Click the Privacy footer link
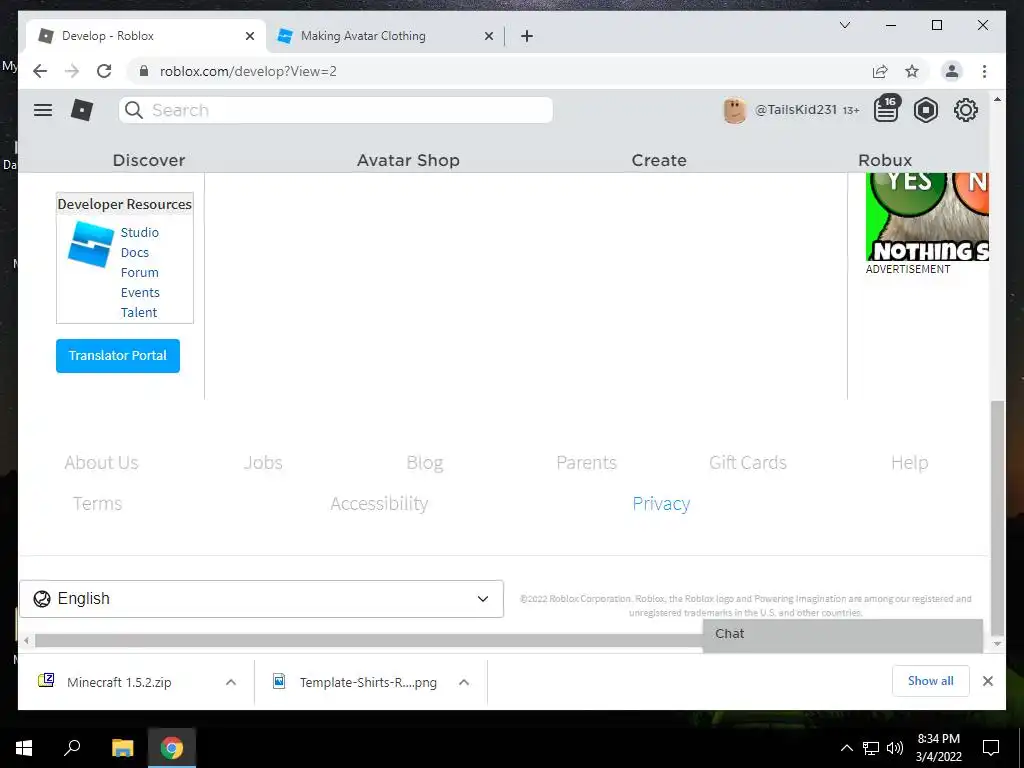This screenshot has height=768, width=1024. [x=661, y=504]
